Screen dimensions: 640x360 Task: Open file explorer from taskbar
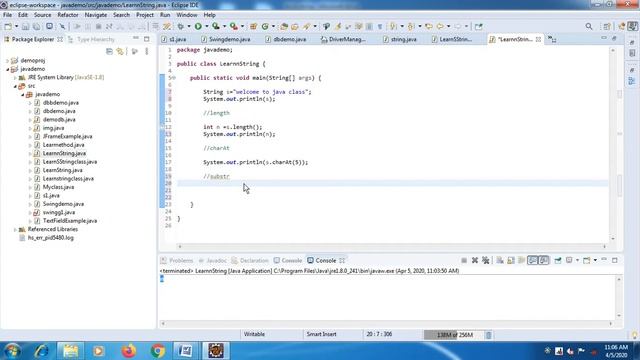point(70,351)
